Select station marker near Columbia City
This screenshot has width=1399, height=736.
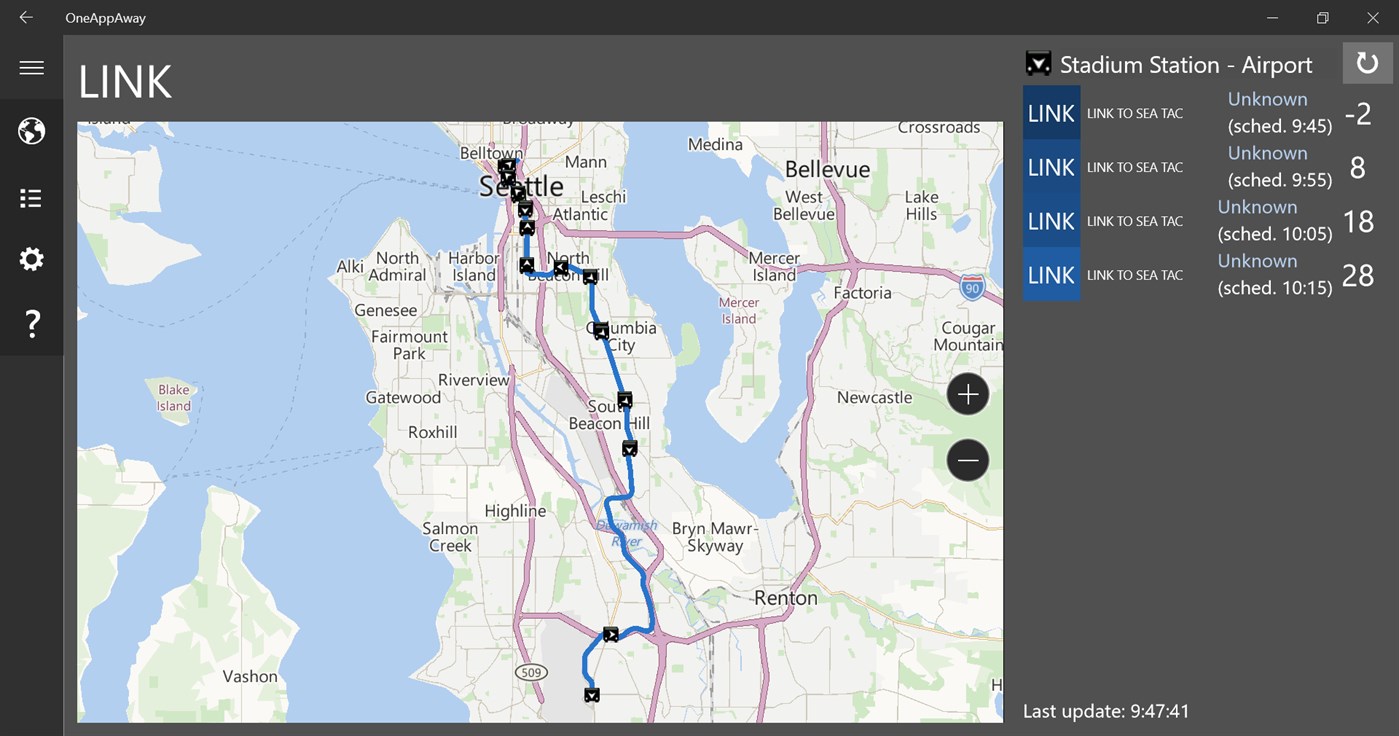point(601,331)
